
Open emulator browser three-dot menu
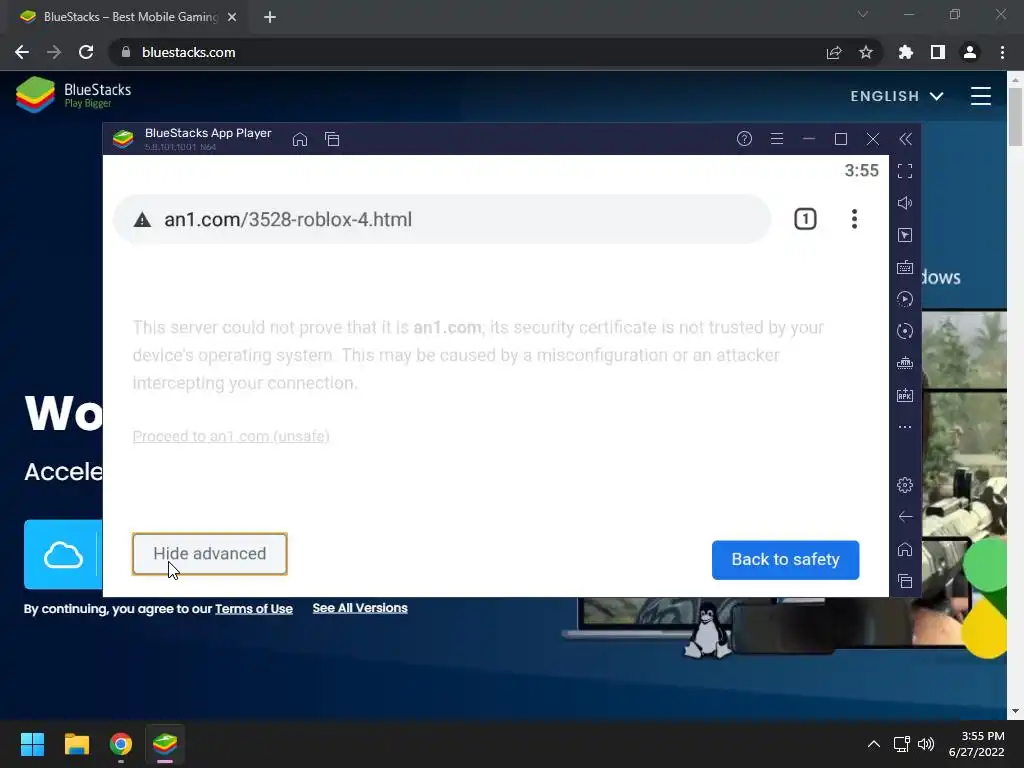[x=854, y=219]
